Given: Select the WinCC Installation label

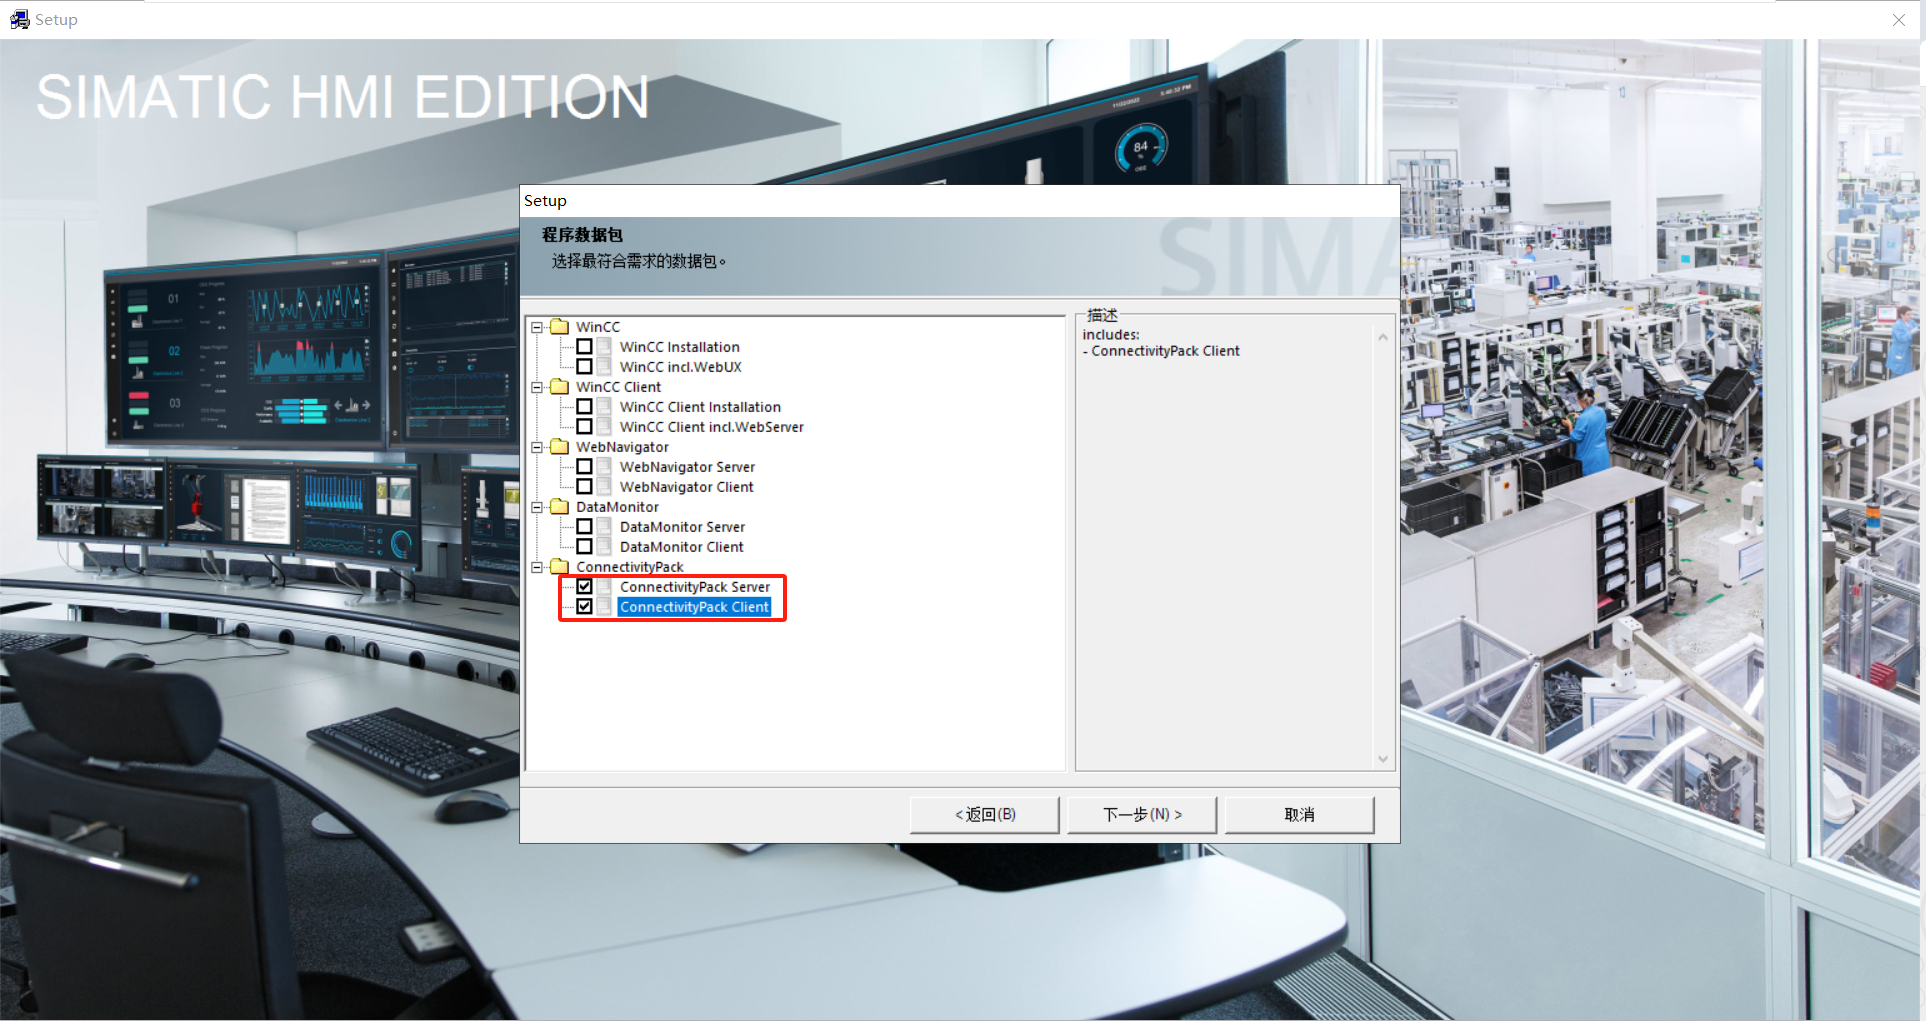Looking at the screenshot, I should tap(680, 347).
